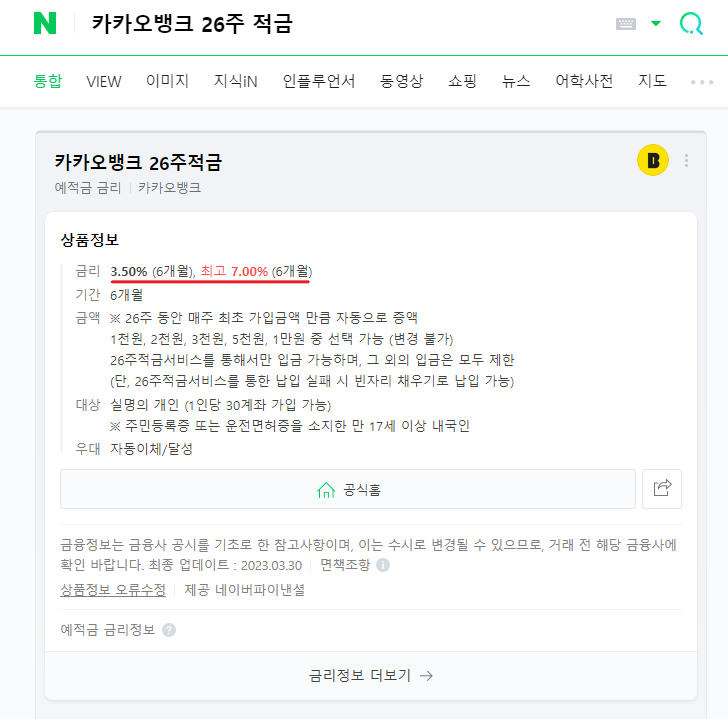Switch to the VIEW tab

(104, 82)
